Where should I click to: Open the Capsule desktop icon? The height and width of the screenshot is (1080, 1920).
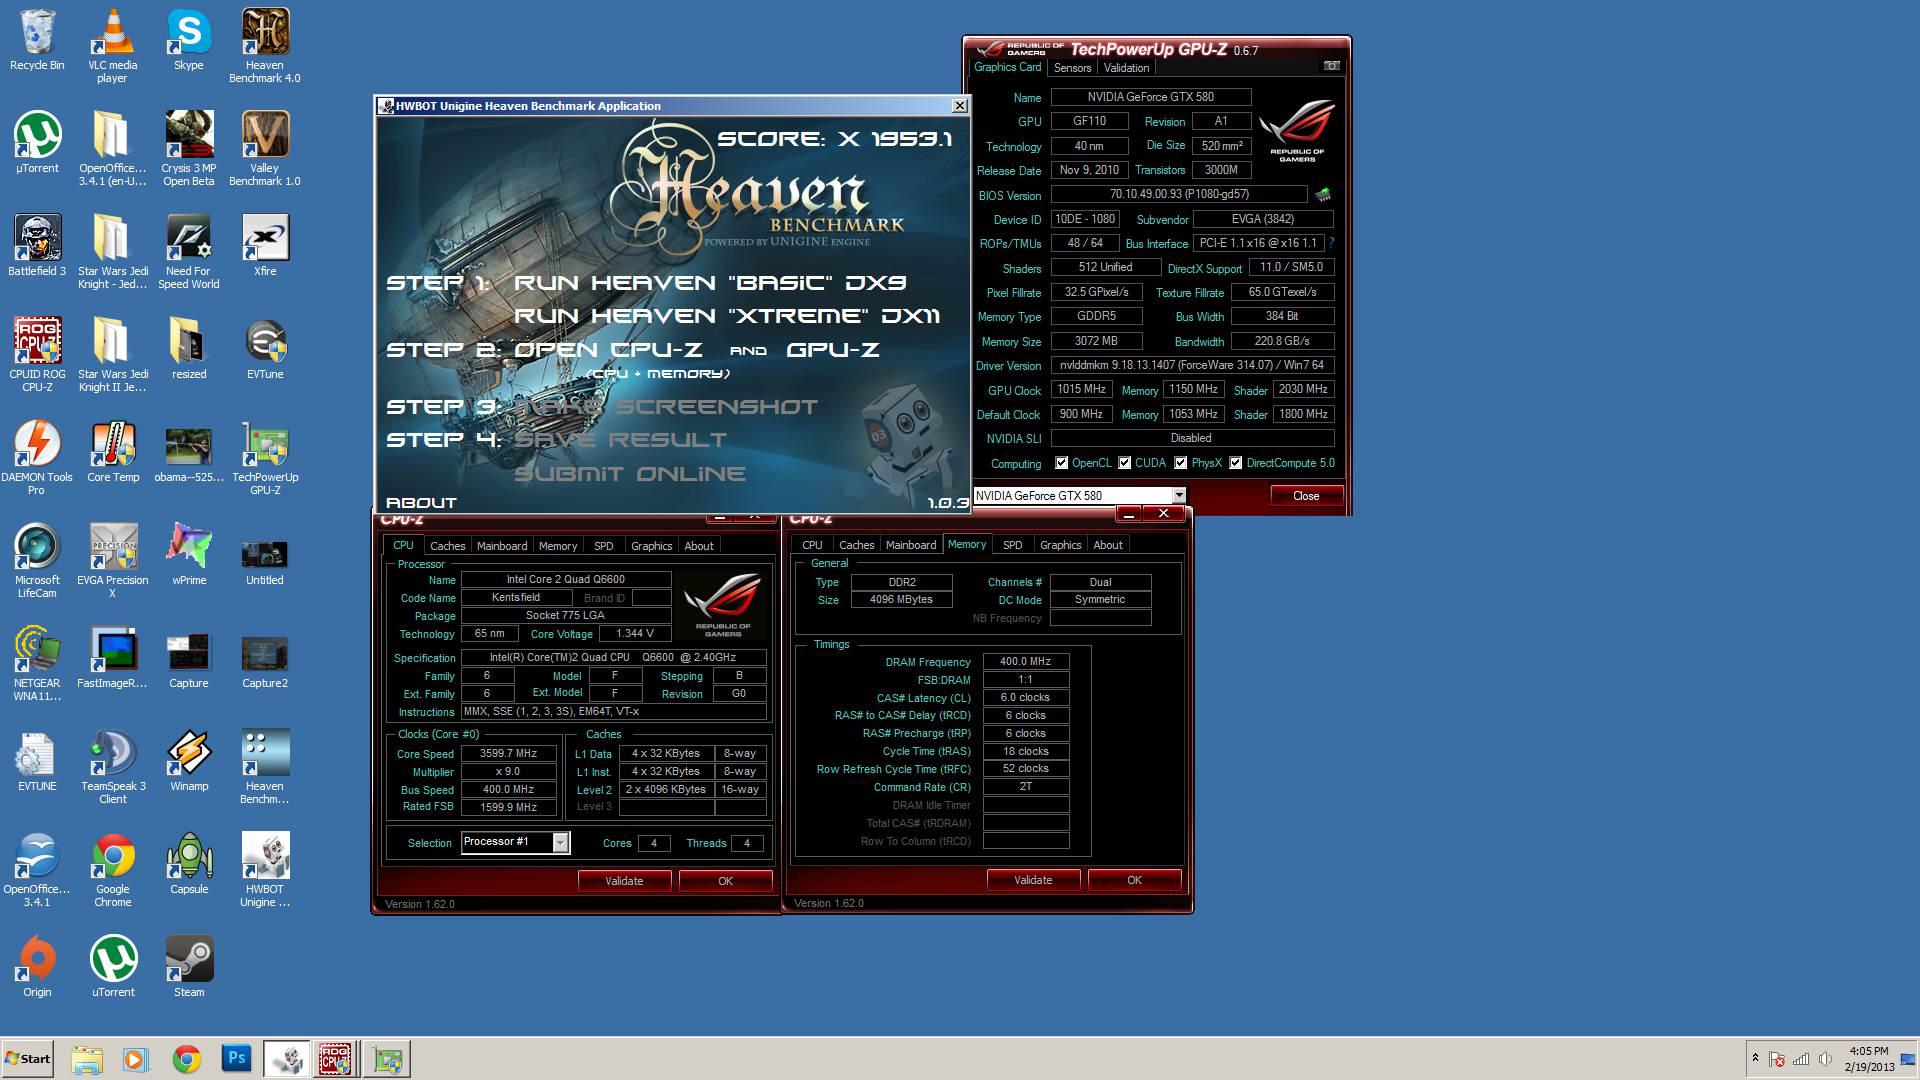[188, 864]
